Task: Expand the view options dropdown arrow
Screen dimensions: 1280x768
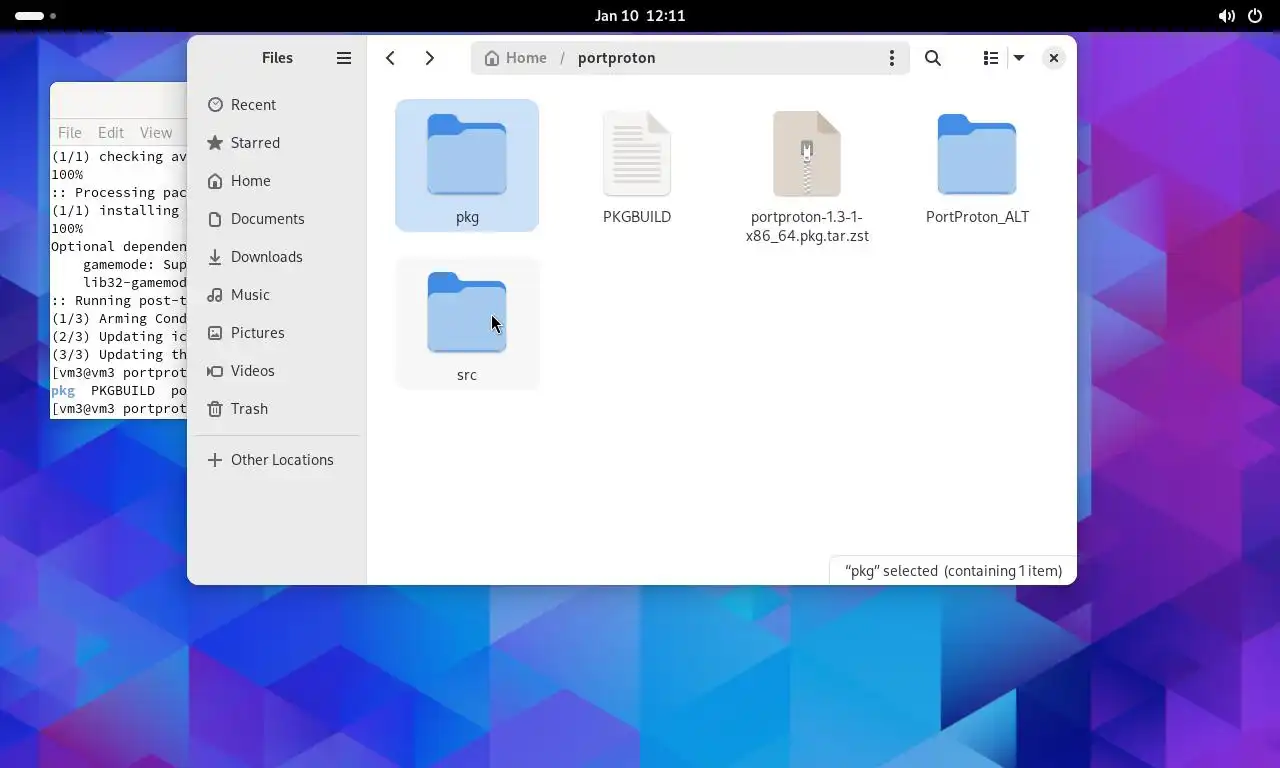Action: click(x=1019, y=58)
